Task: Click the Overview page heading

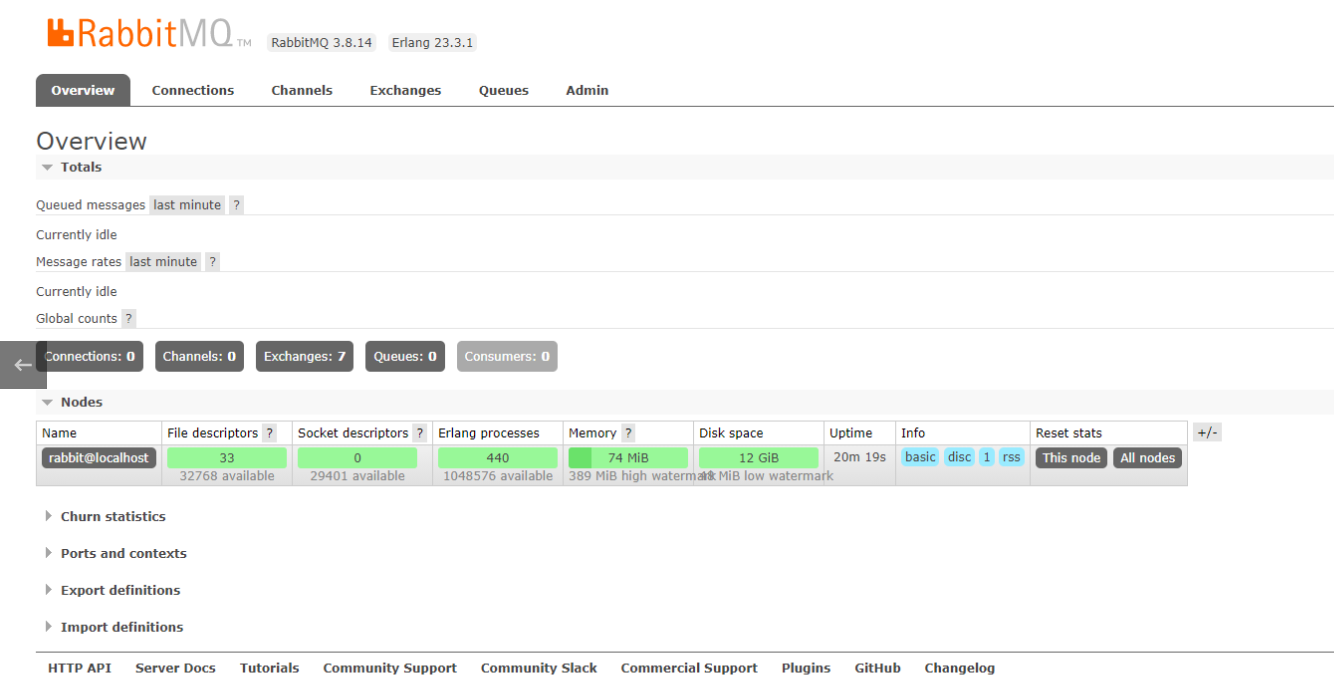Action: pos(91,141)
